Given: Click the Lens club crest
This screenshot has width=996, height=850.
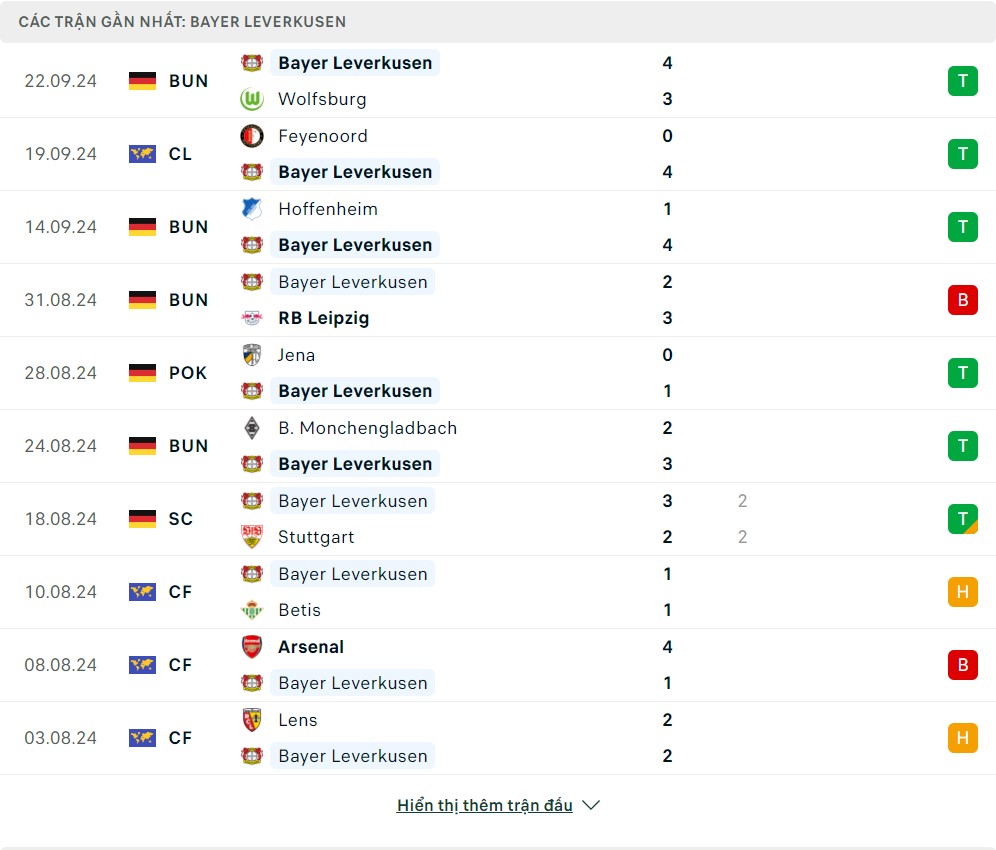Looking at the screenshot, I should 251,720.
